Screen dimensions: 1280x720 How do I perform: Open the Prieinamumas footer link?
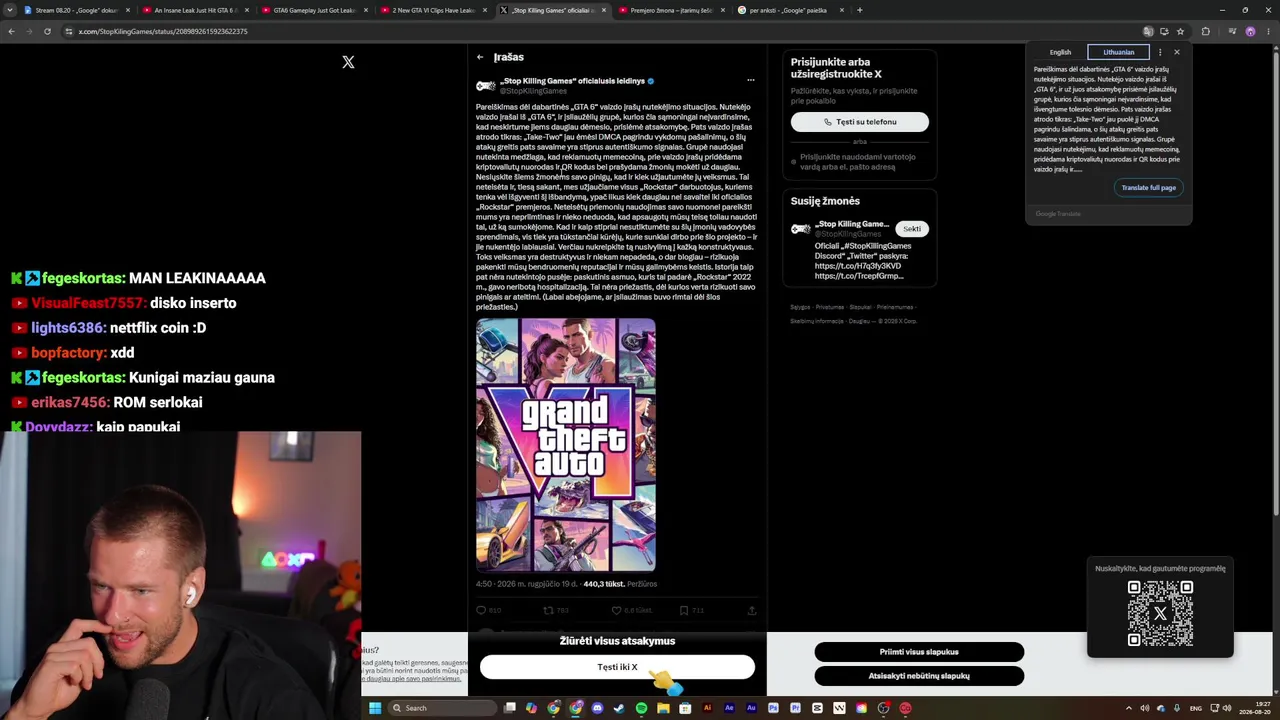895,307
